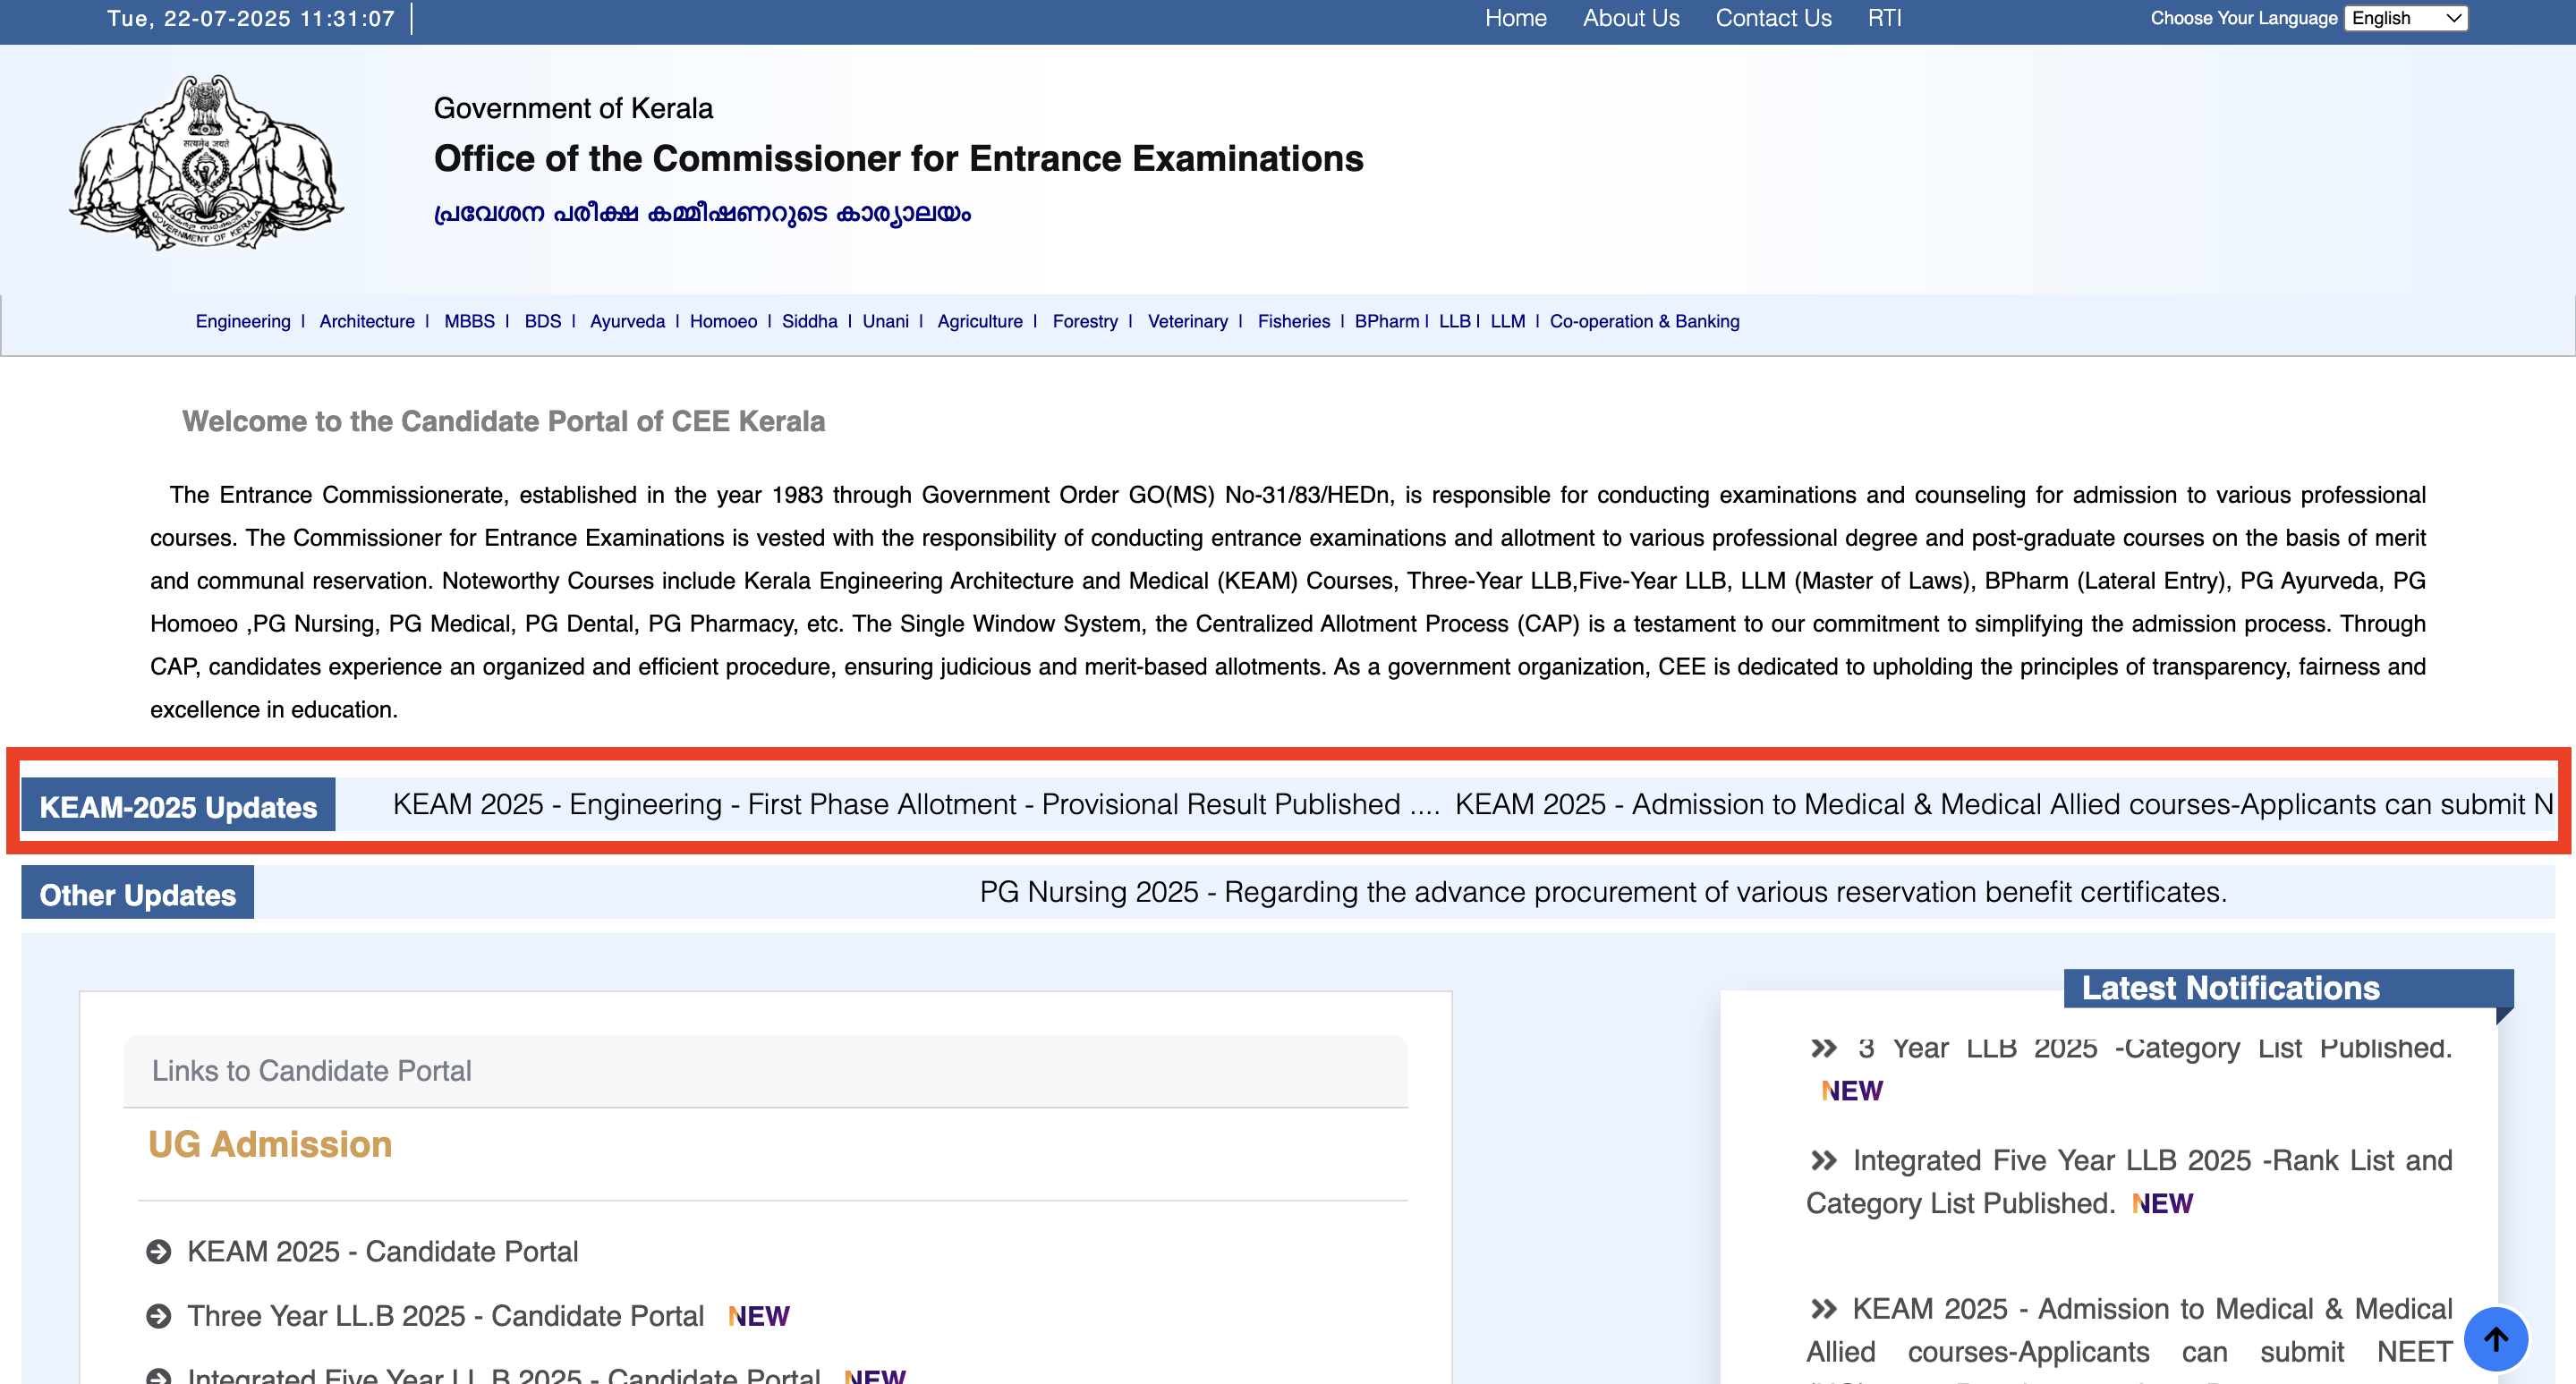The width and height of the screenshot is (2576, 1384).
Task: Click the Government of Kerala emblem logo
Action: click(207, 162)
